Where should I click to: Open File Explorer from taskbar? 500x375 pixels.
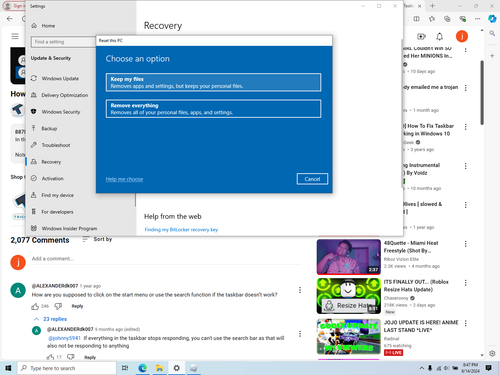click(x=160, y=368)
